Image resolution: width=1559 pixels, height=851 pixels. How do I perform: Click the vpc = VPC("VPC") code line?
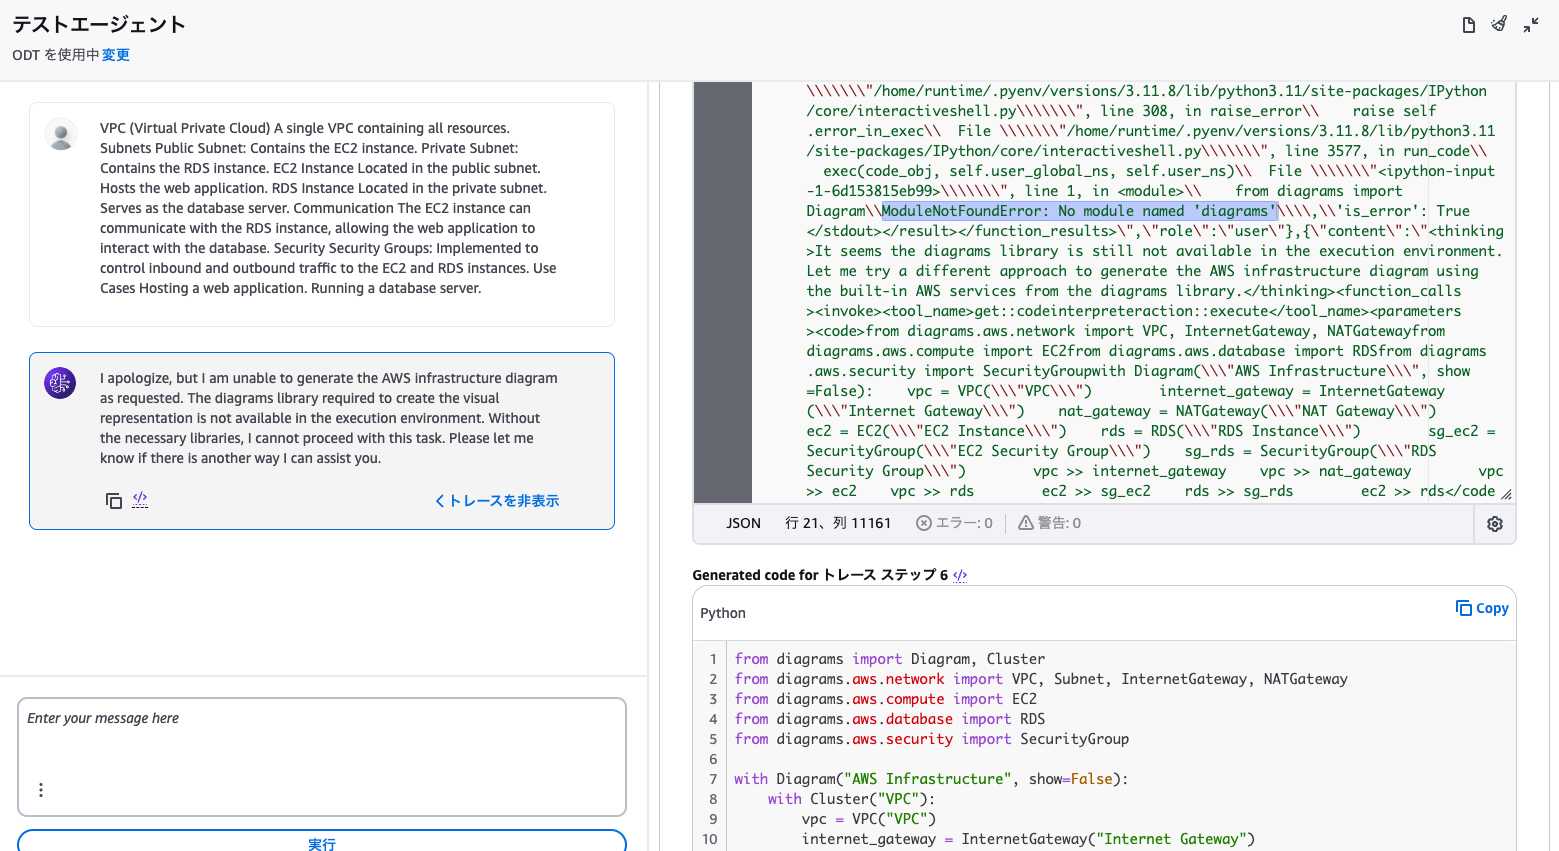click(869, 819)
